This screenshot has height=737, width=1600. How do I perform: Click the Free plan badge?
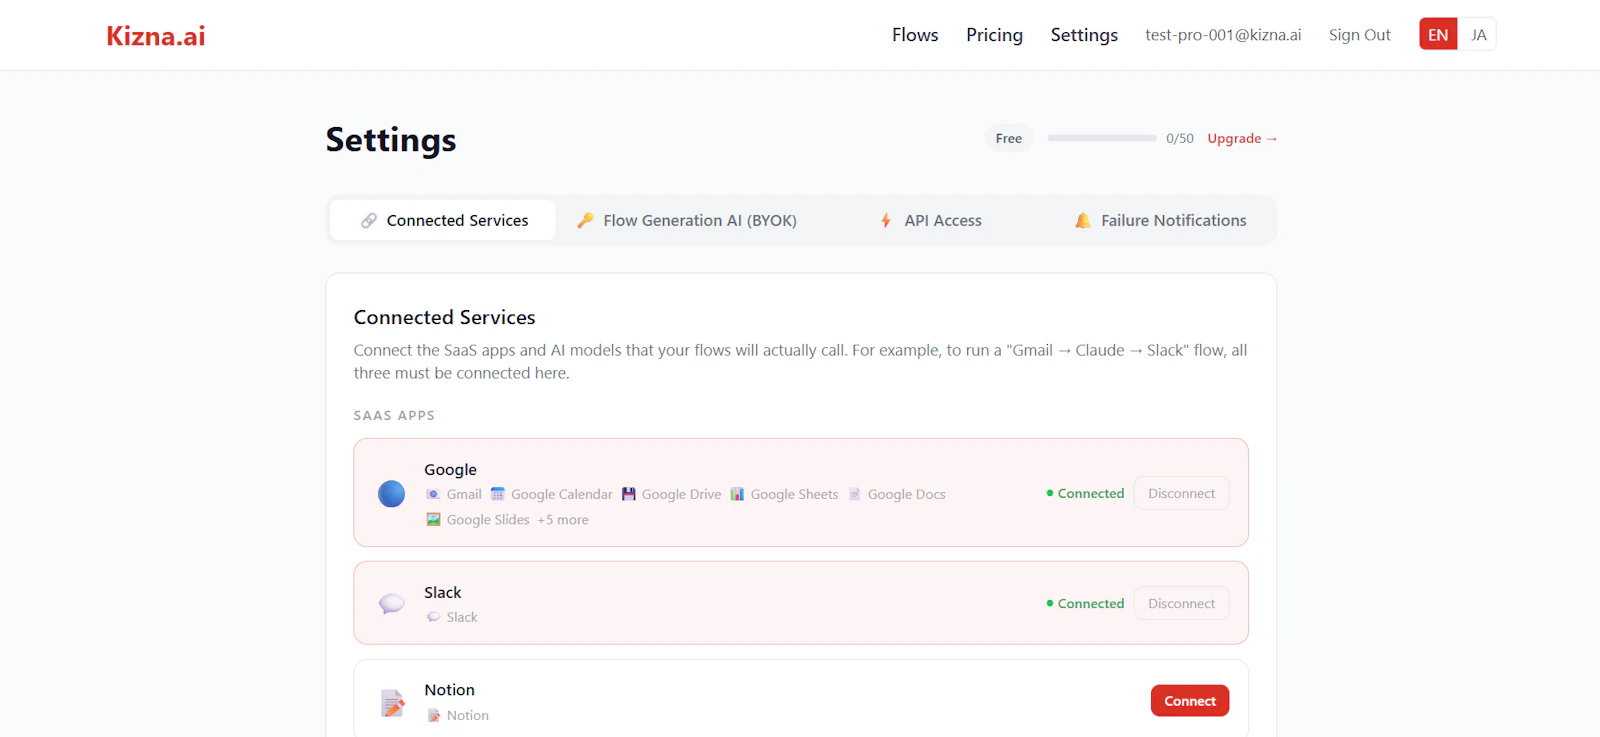[x=1008, y=138]
